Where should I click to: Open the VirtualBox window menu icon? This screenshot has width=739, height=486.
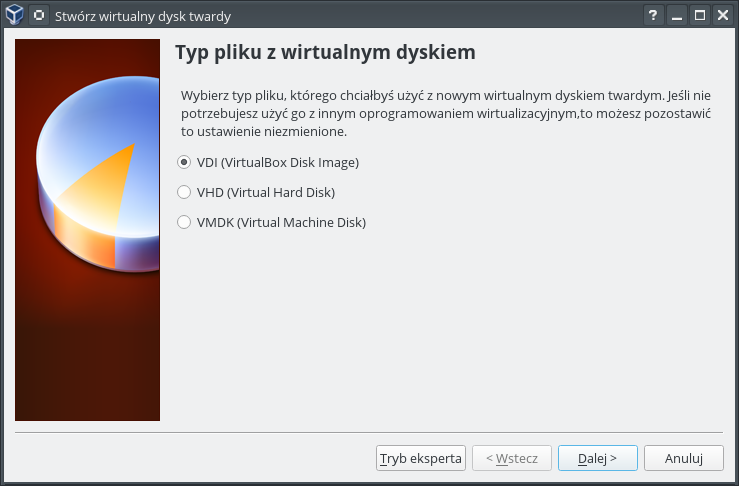[x=15, y=15]
